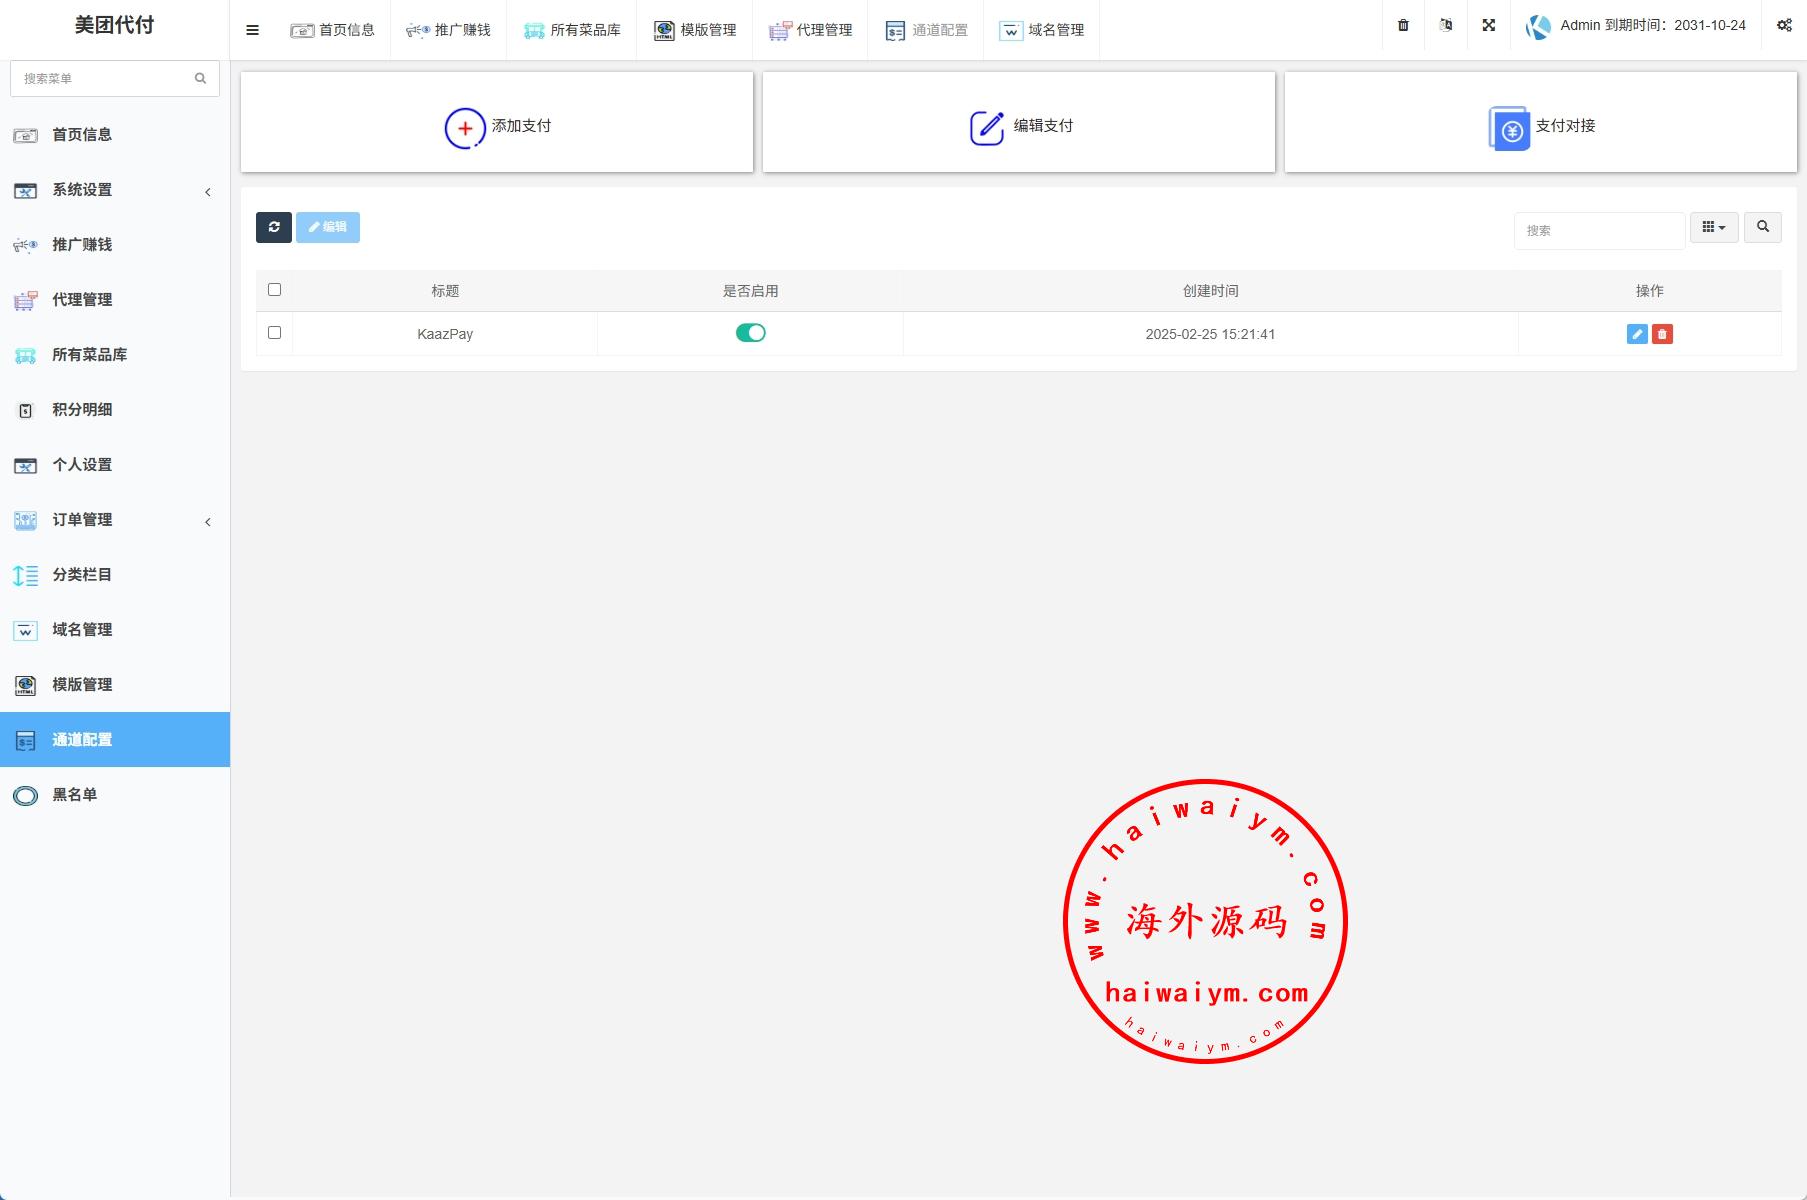Open 黑名单 in the sidebar menu

pos(75,795)
